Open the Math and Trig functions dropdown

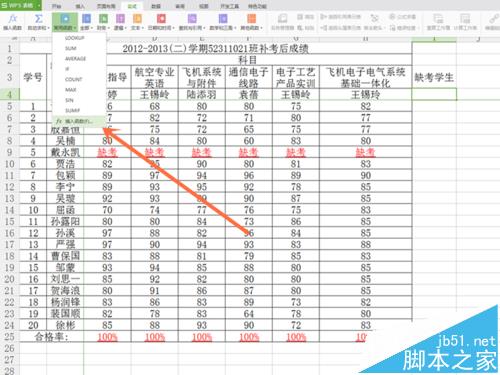(223, 22)
